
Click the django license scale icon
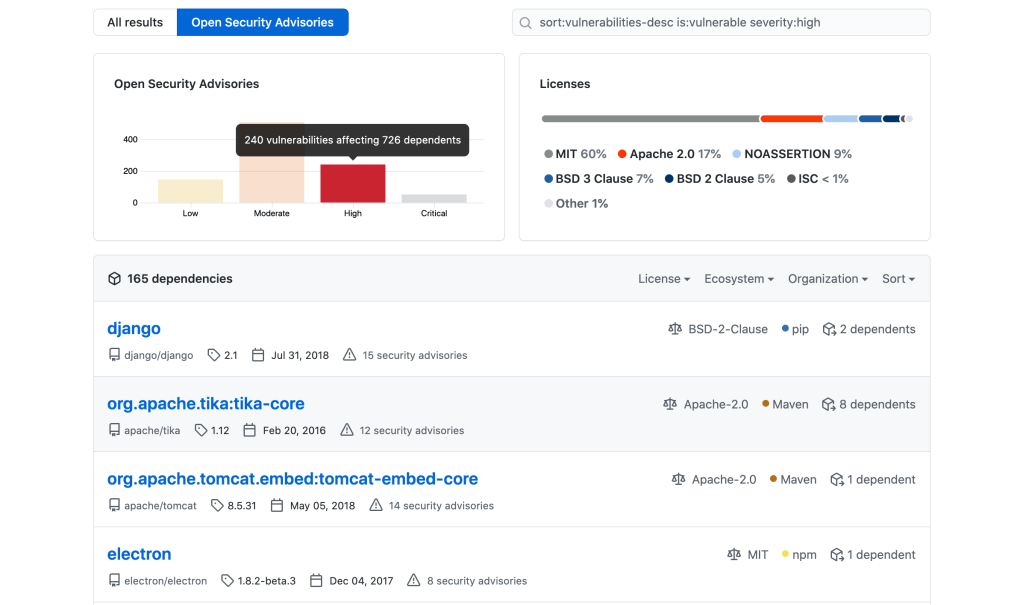coord(675,329)
